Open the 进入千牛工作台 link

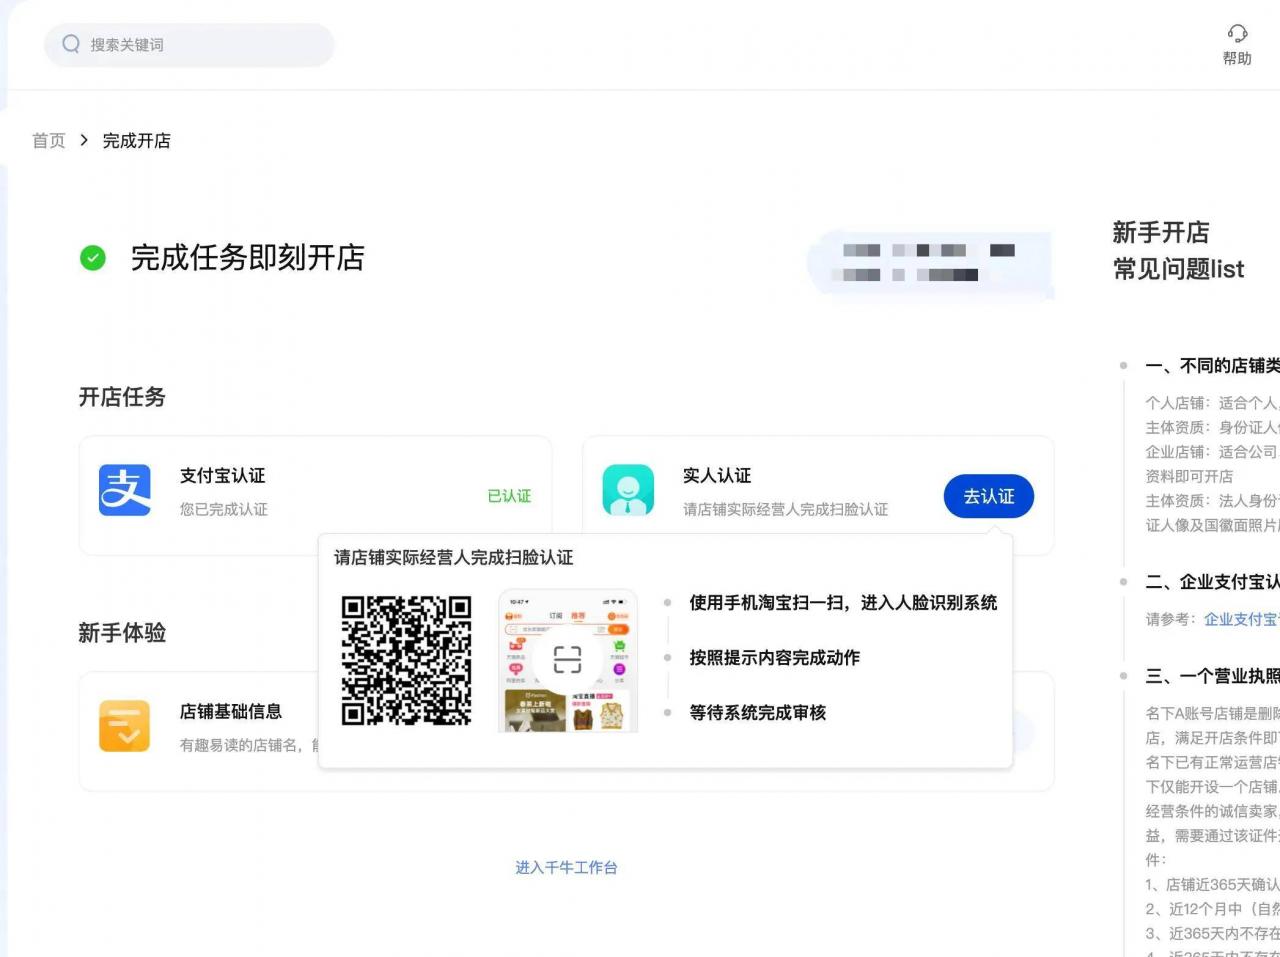point(567,868)
